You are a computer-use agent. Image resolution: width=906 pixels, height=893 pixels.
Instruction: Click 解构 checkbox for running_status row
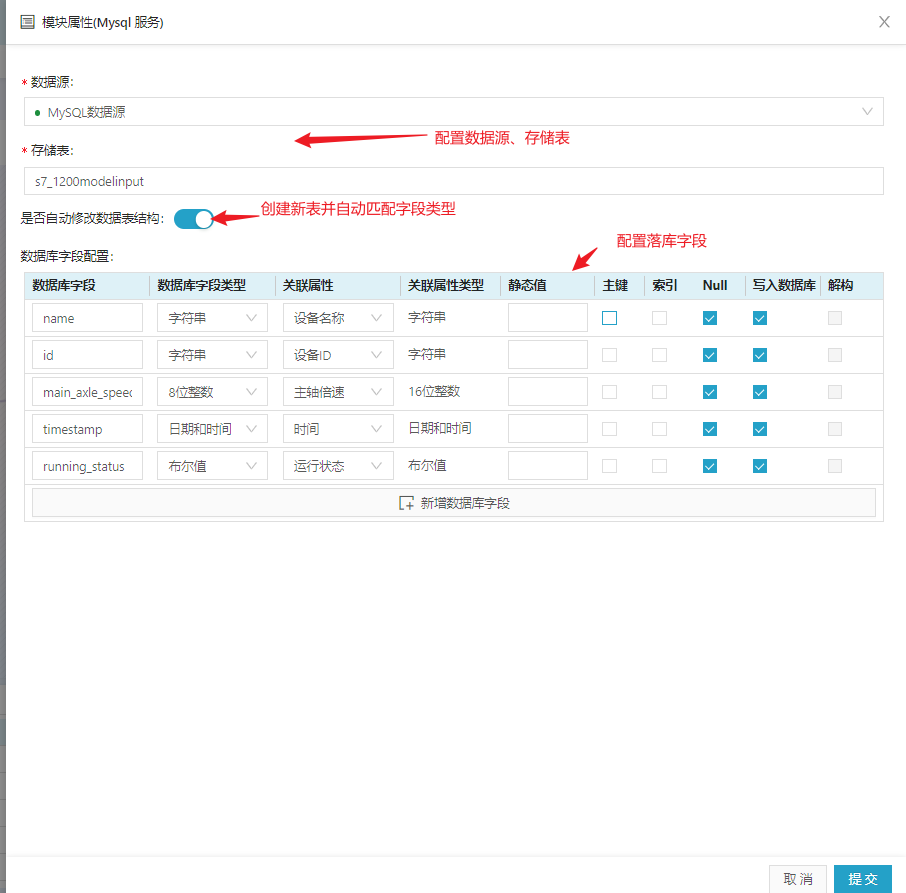point(834,466)
